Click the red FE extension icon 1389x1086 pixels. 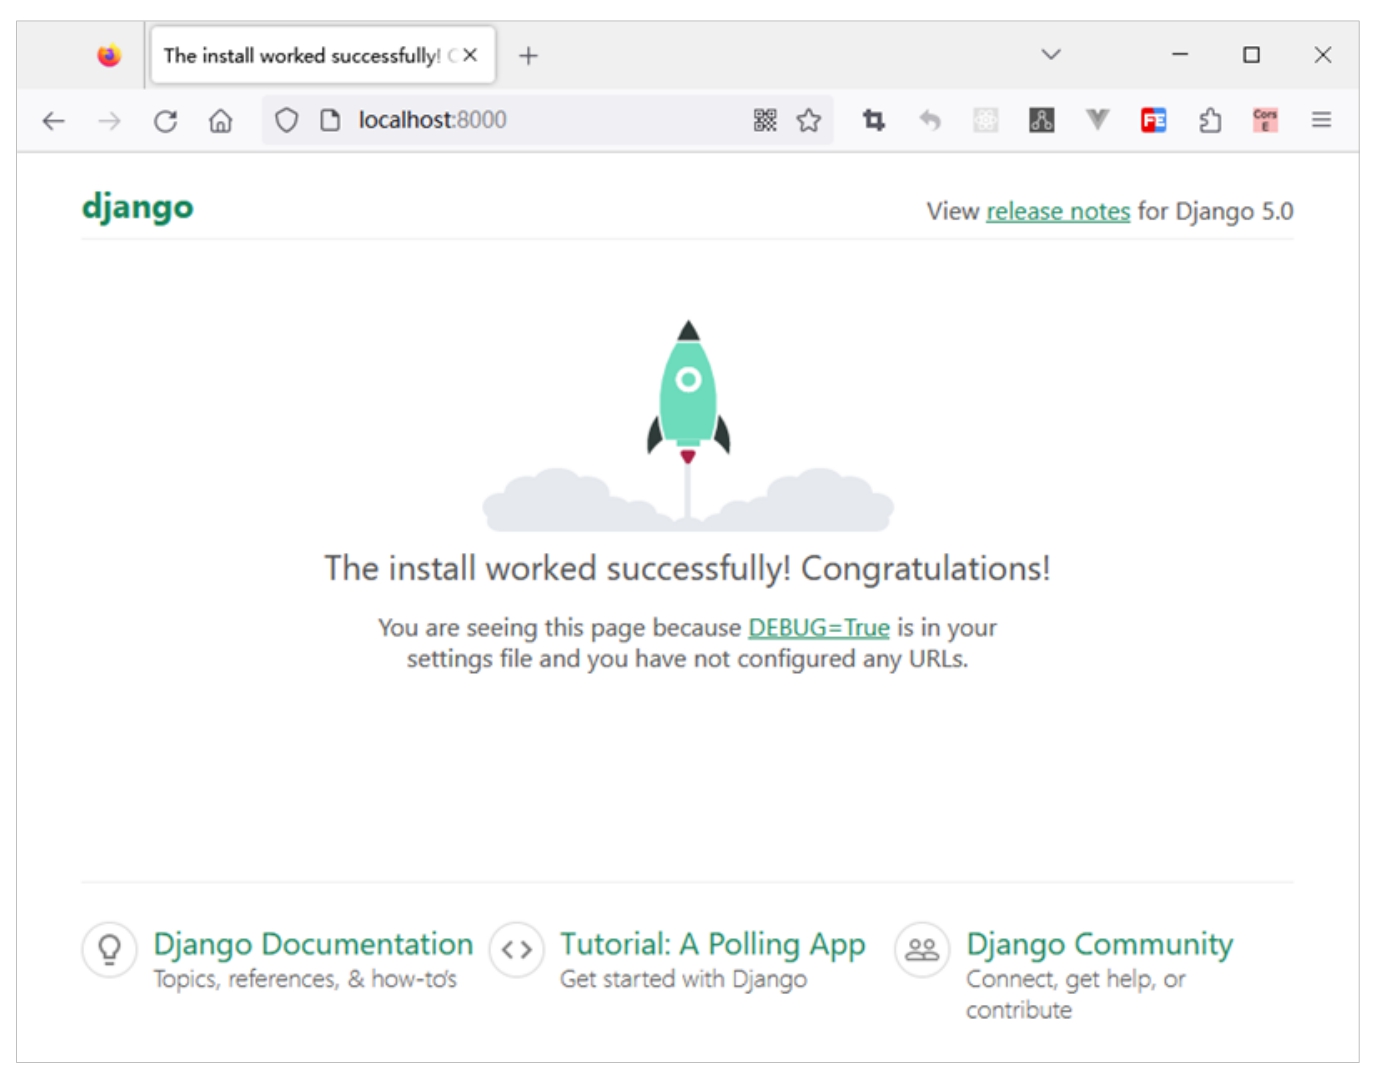tap(1153, 121)
